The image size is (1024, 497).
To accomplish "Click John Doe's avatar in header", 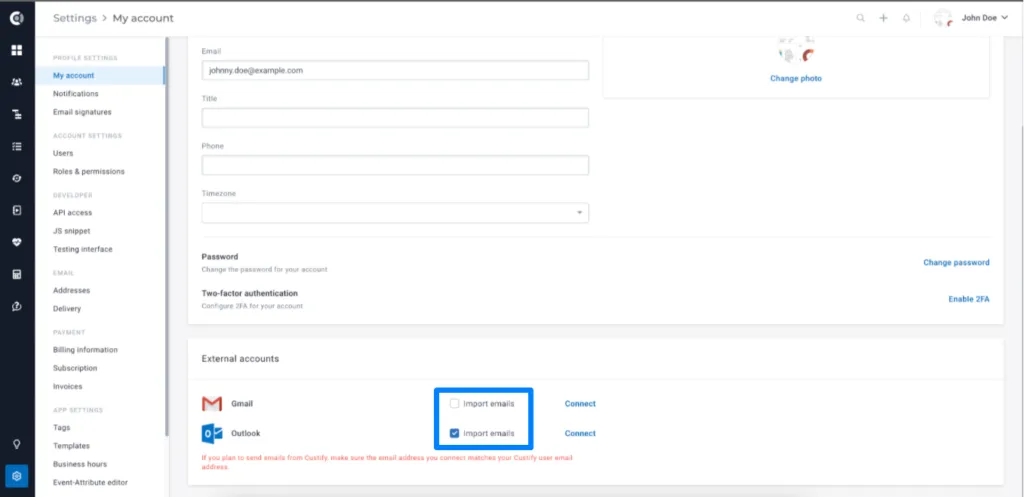I will [x=943, y=18].
